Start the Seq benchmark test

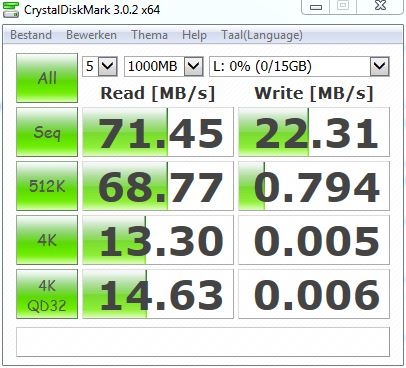[47, 132]
